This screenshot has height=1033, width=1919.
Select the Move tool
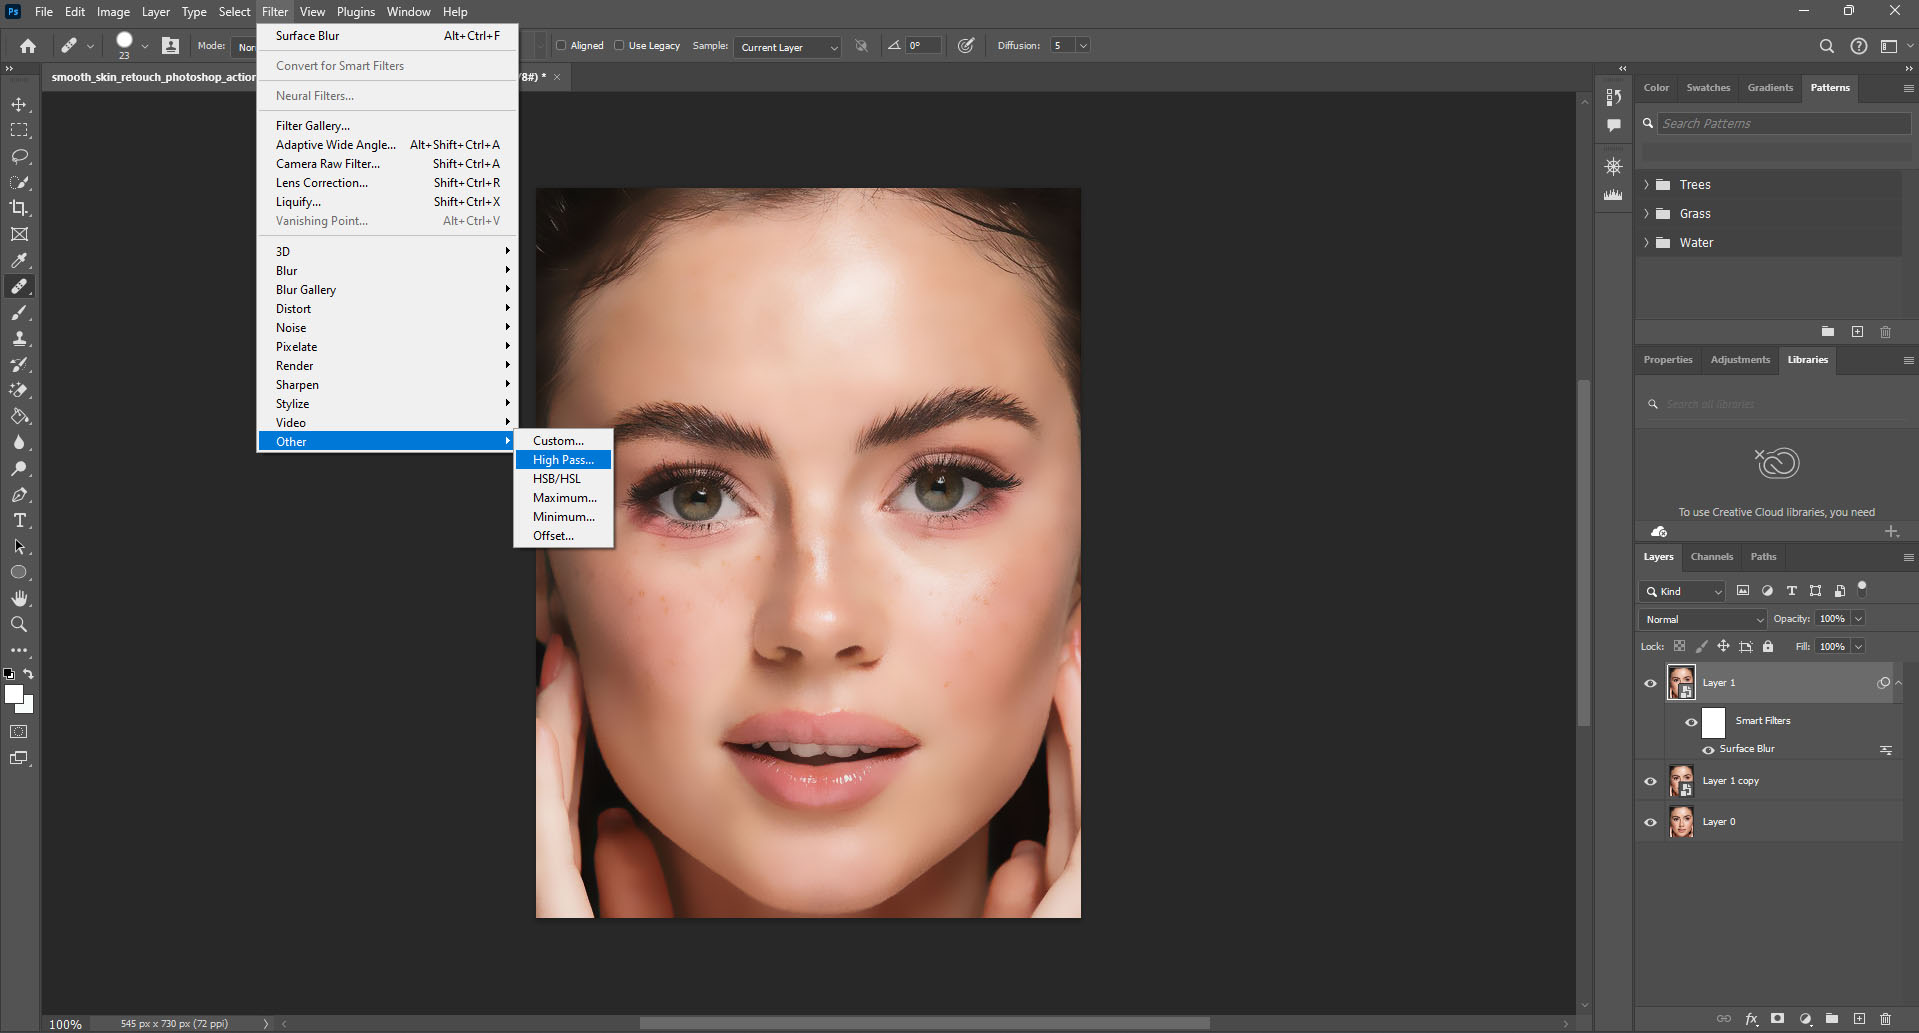19,104
